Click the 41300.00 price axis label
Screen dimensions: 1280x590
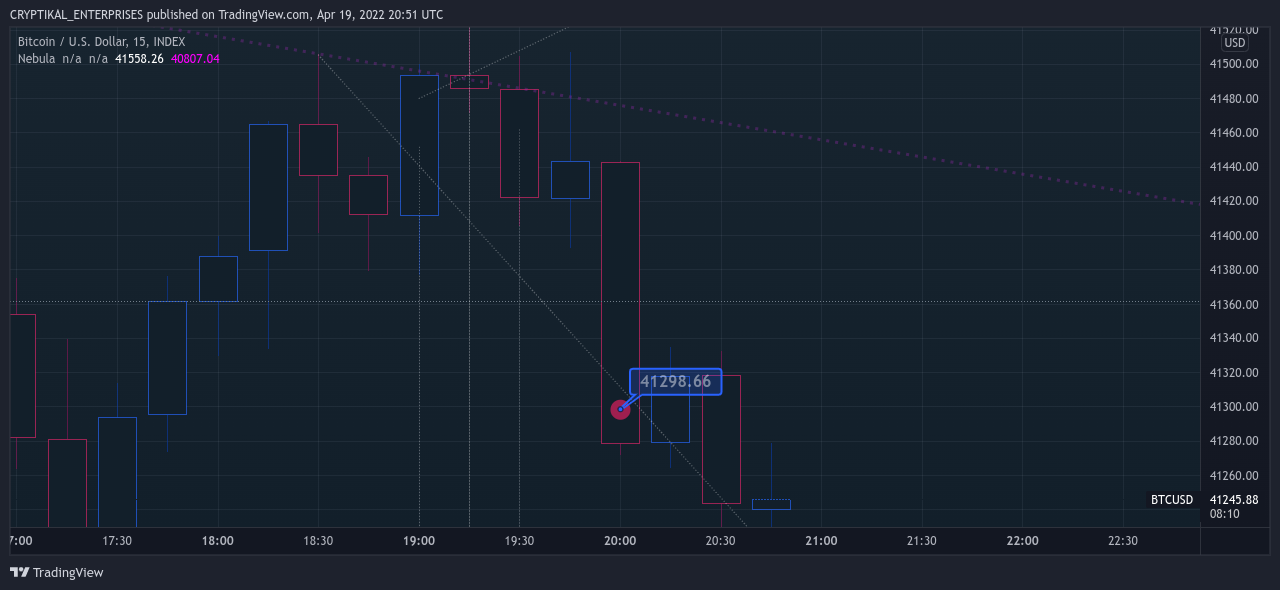[1233, 407]
